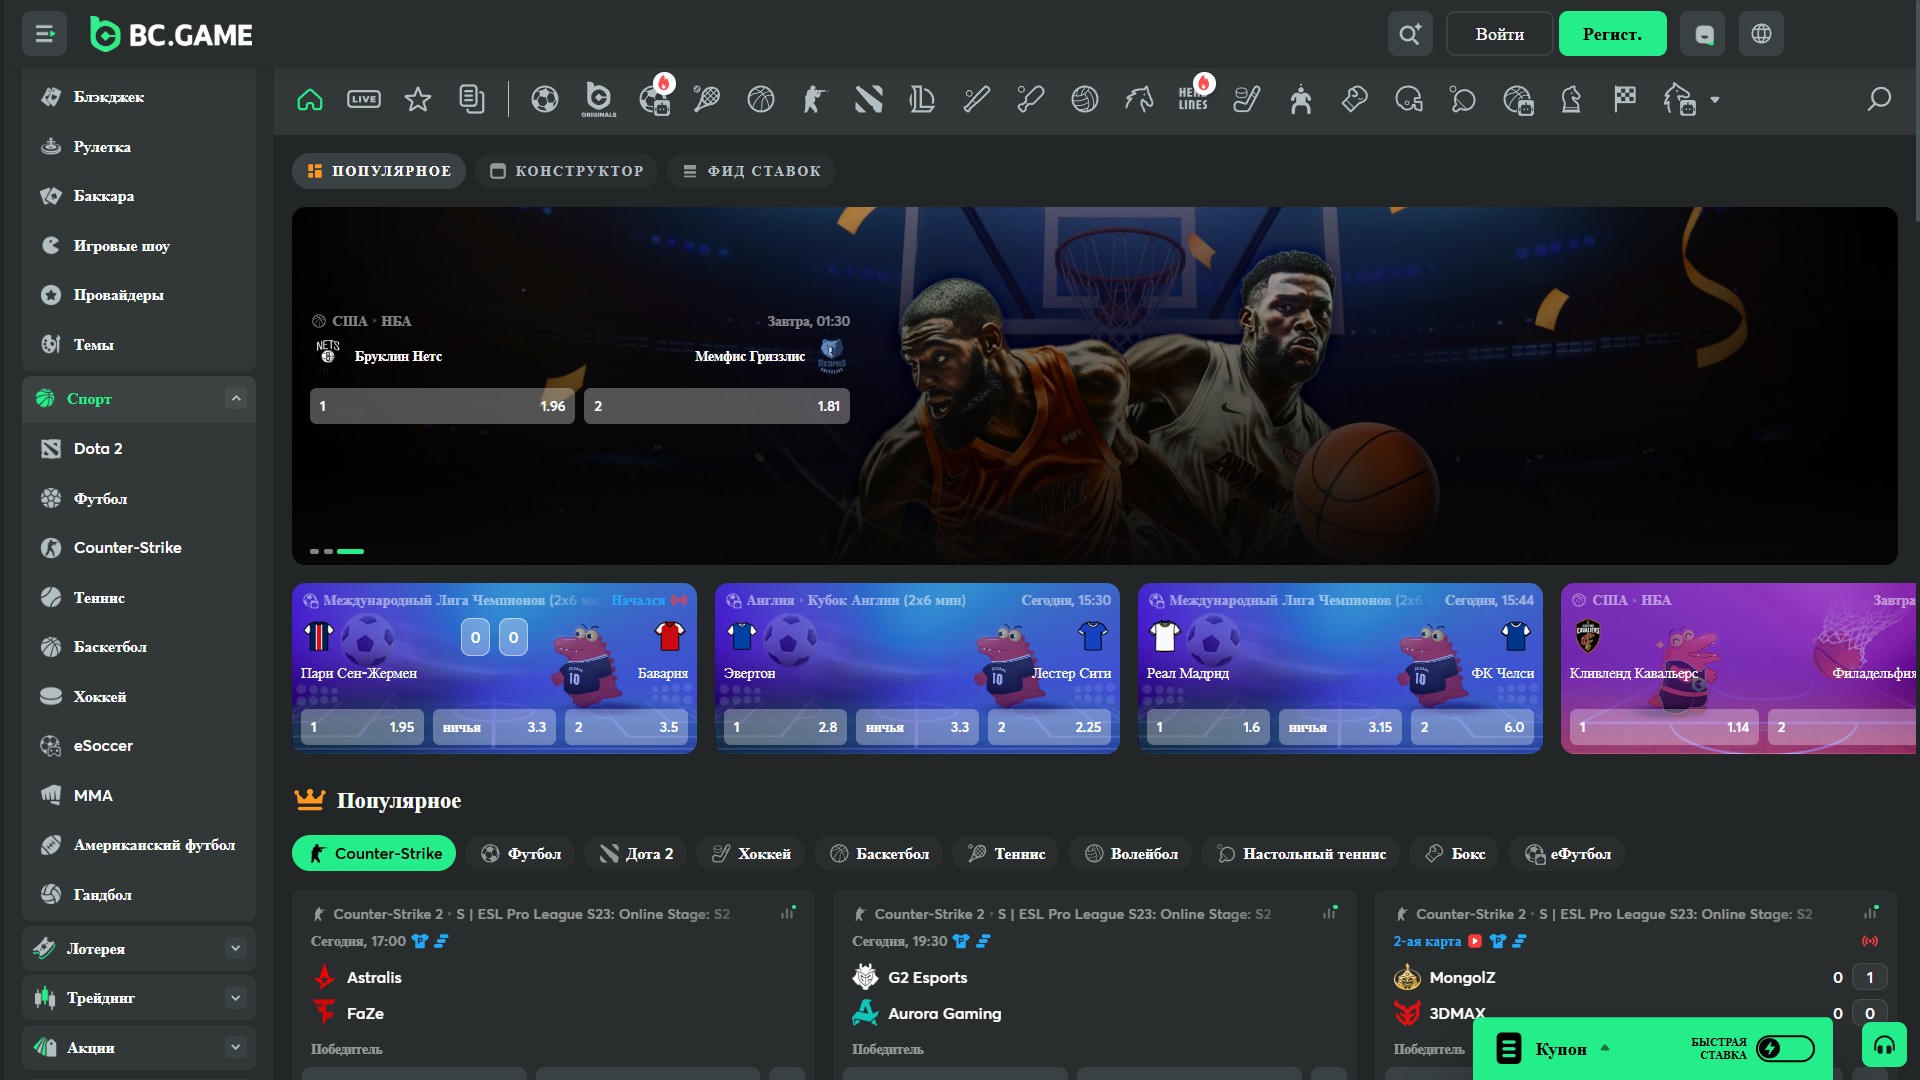Viewport: 1920px width, 1080px height.
Task: Select the football icon in sports bar
Action: pyautogui.click(x=545, y=99)
